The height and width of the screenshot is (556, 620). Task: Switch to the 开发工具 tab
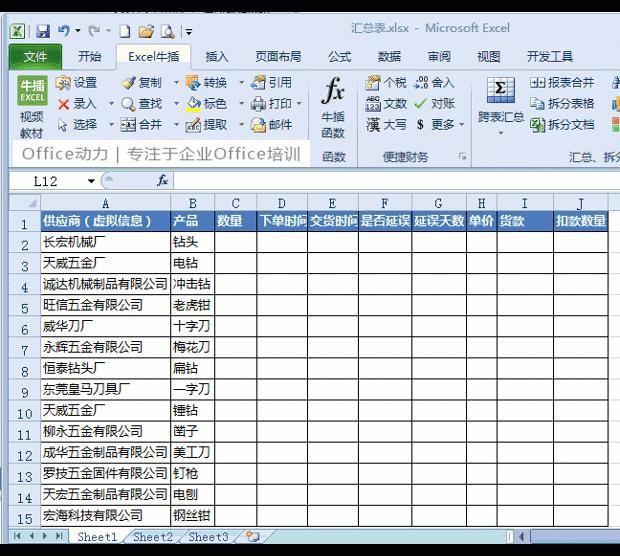550,57
